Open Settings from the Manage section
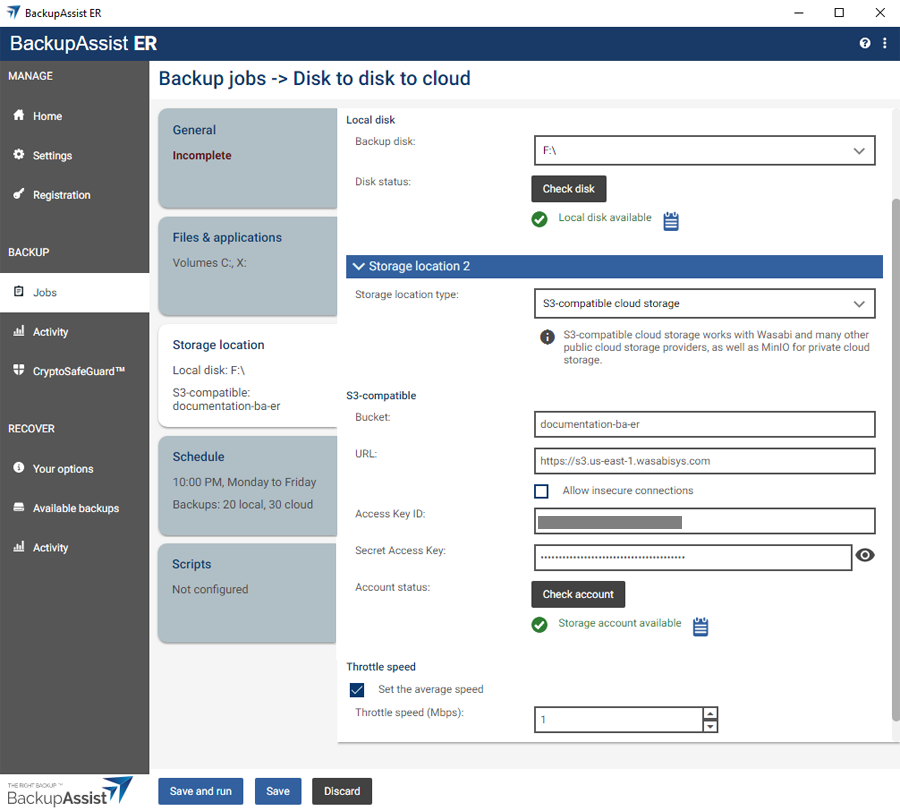This screenshot has height=811, width=900. point(52,156)
